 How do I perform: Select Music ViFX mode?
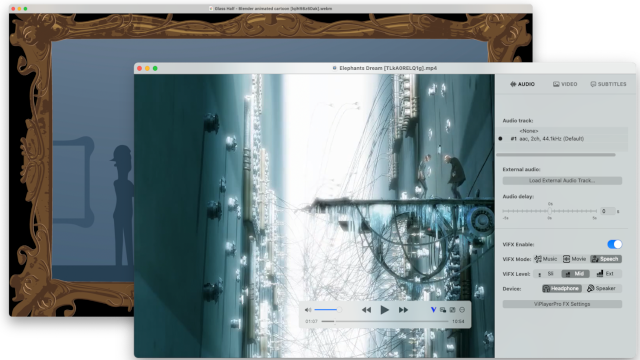pyautogui.click(x=546, y=259)
